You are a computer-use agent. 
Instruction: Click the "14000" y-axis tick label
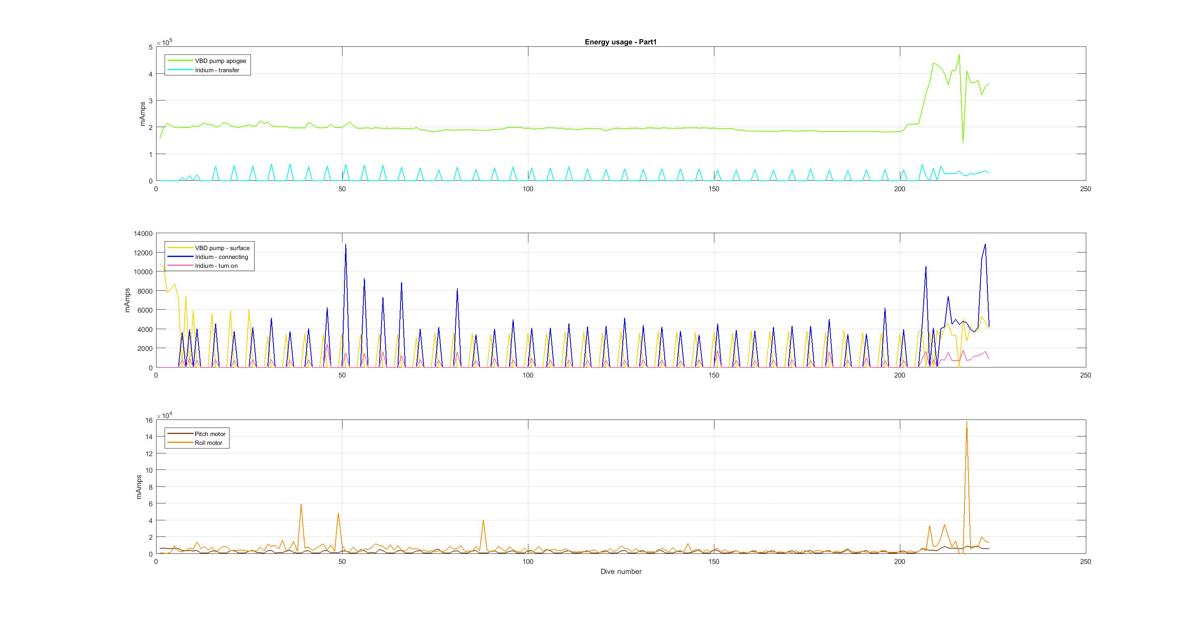coord(142,233)
